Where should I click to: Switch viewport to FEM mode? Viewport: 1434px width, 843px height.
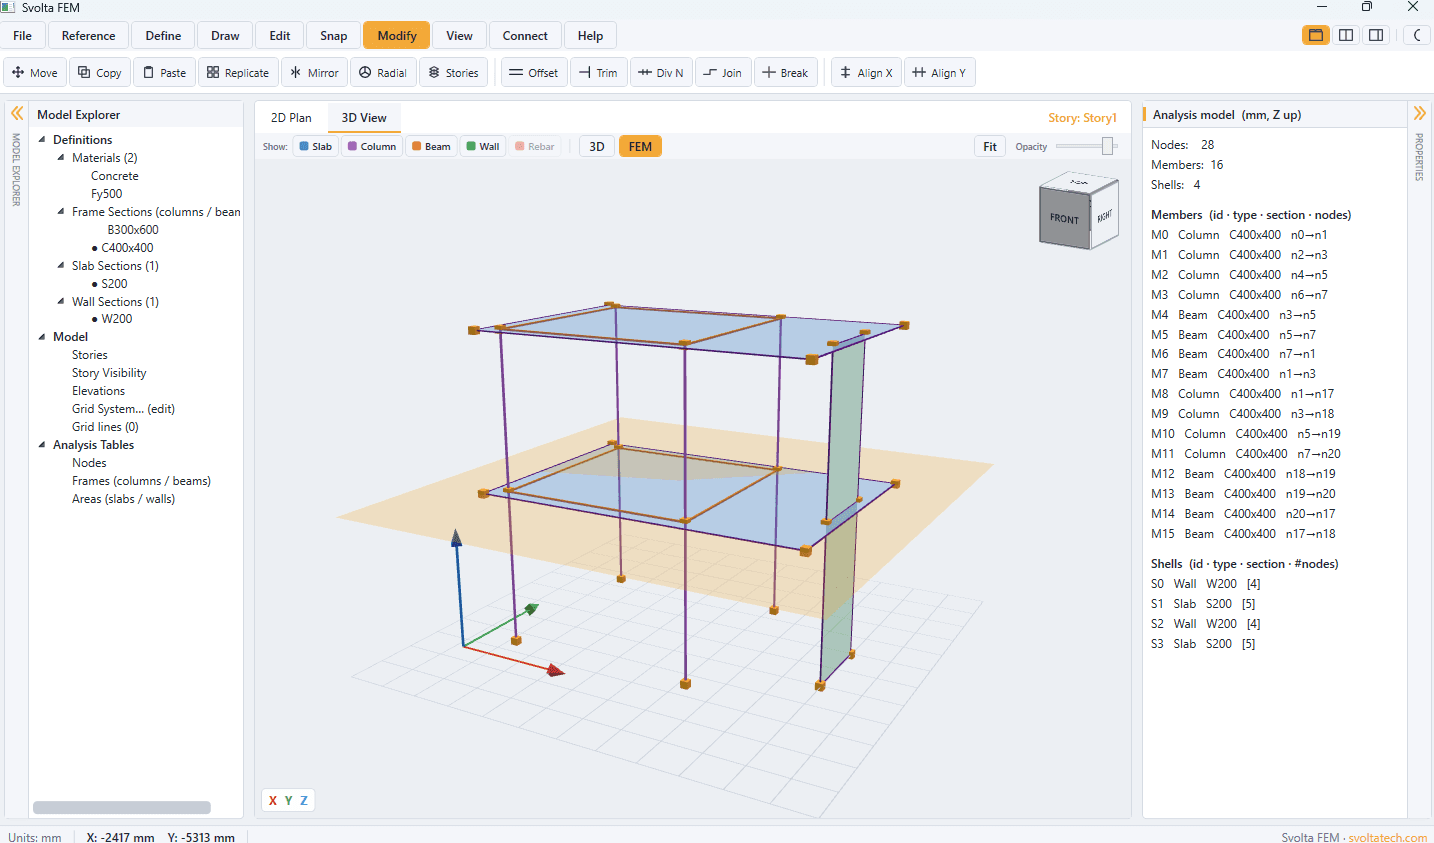pyautogui.click(x=640, y=146)
